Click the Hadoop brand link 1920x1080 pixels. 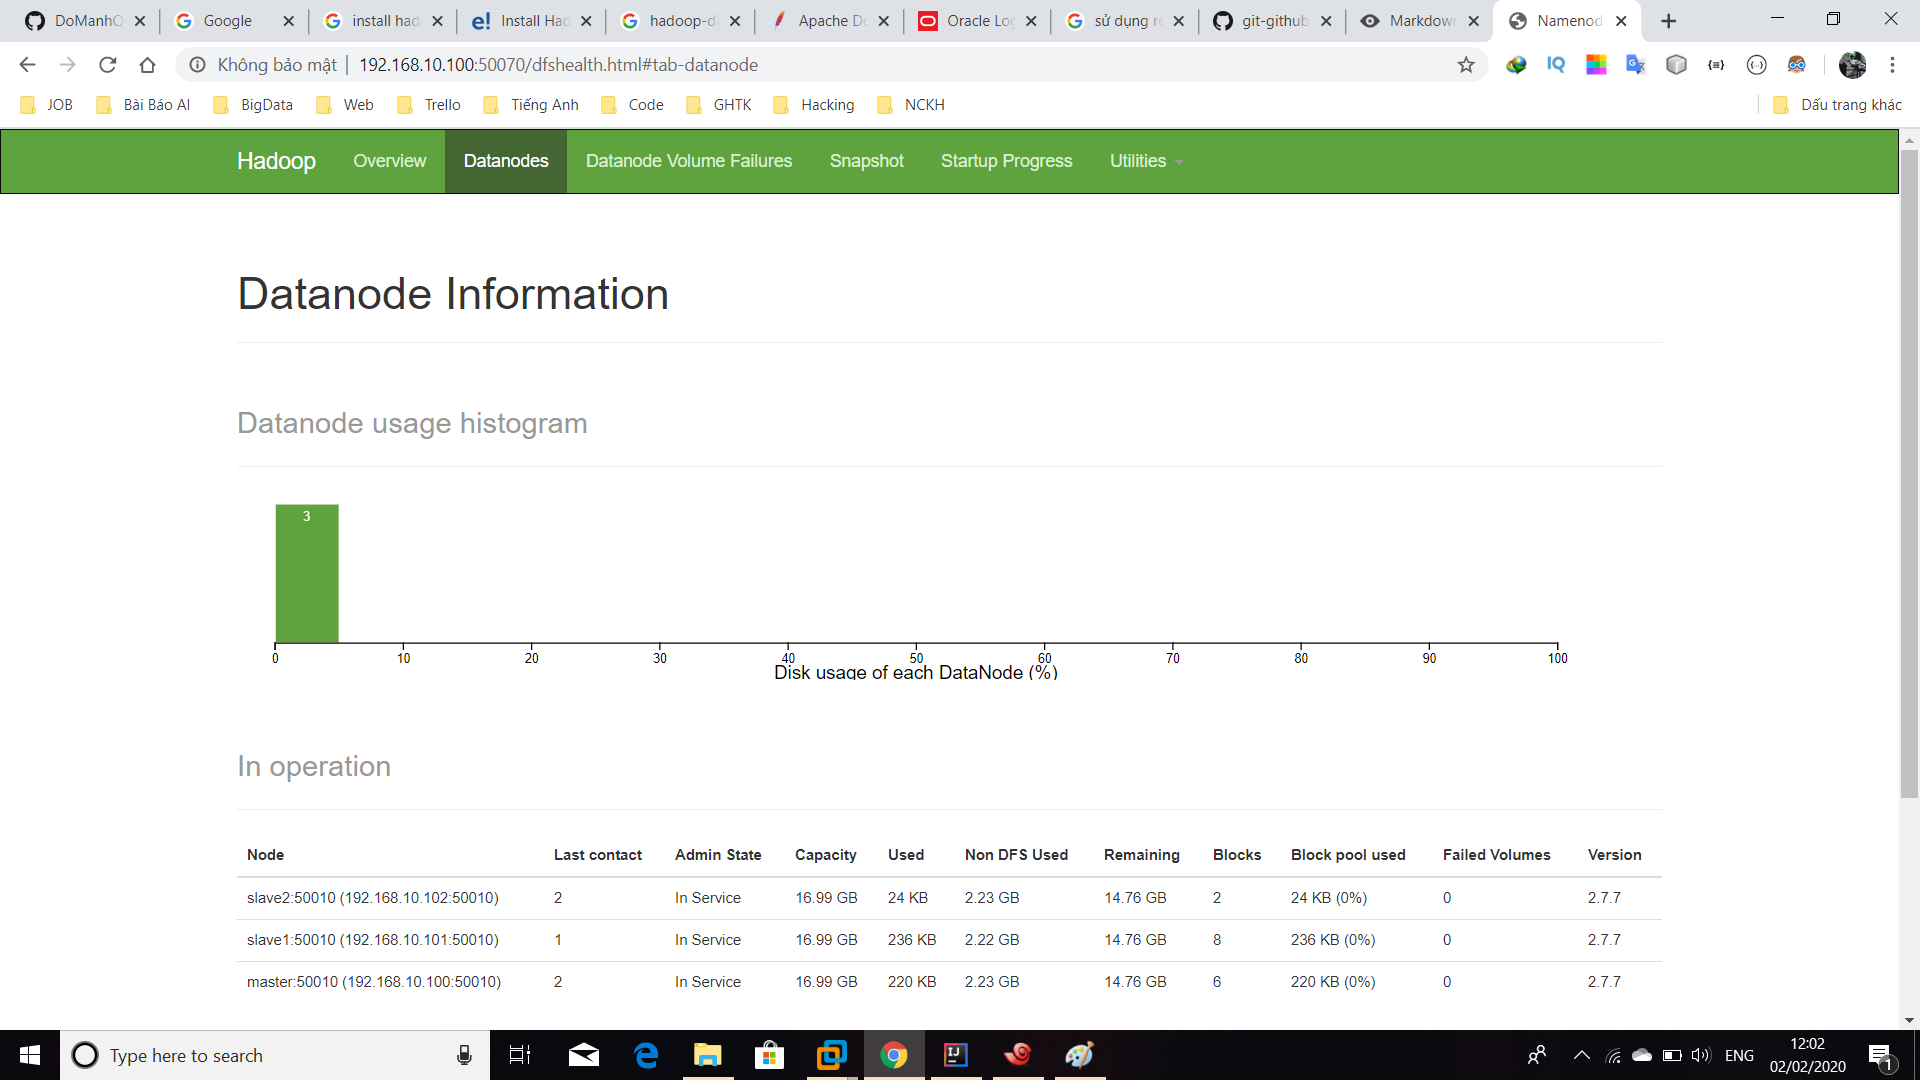pos(276,161)
